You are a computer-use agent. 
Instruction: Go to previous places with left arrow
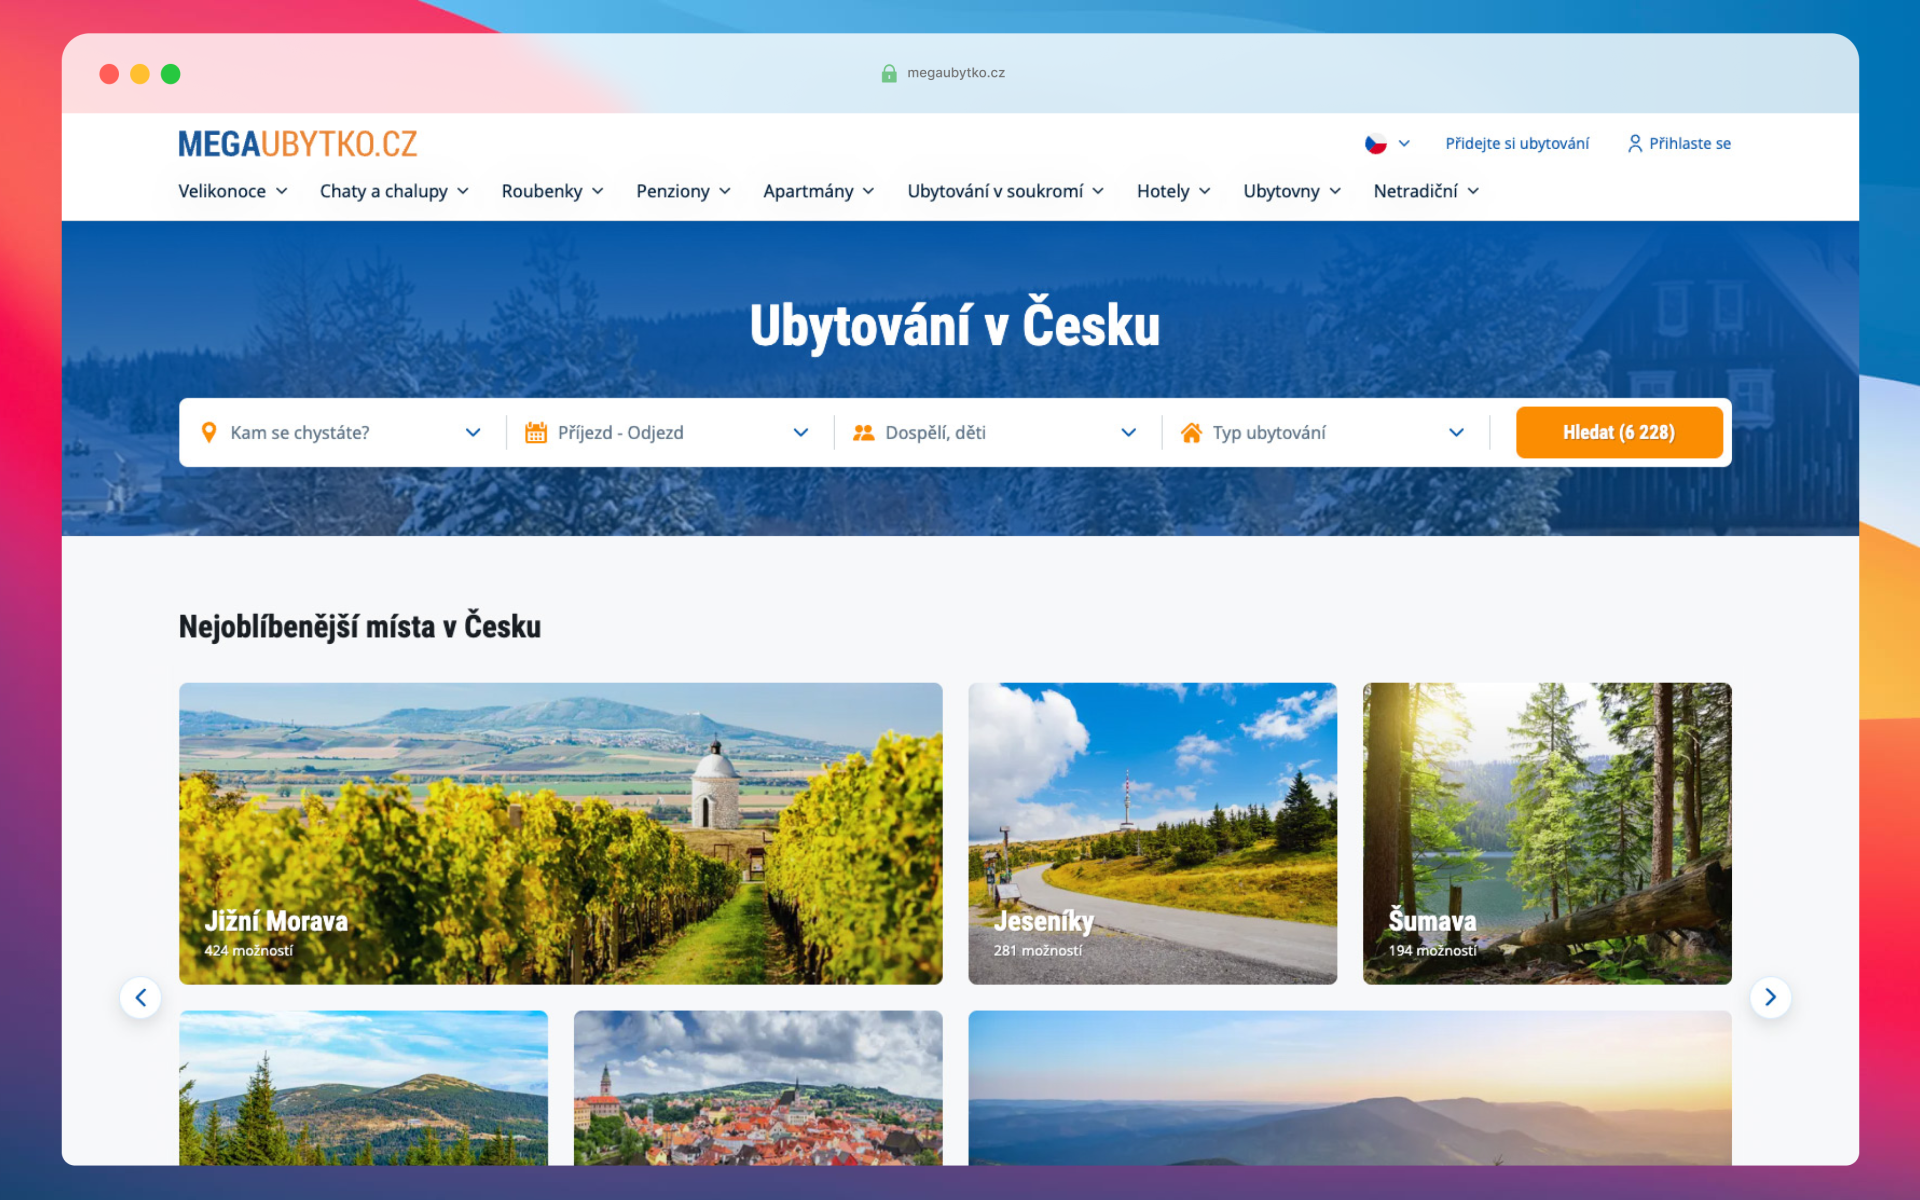pos(141,996)
